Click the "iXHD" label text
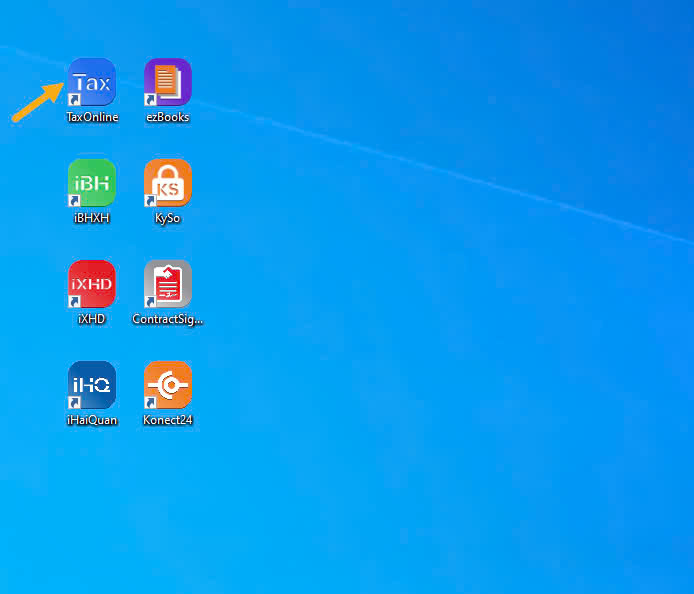The width and height of the screenshot is (694, 594). (92, 319)
